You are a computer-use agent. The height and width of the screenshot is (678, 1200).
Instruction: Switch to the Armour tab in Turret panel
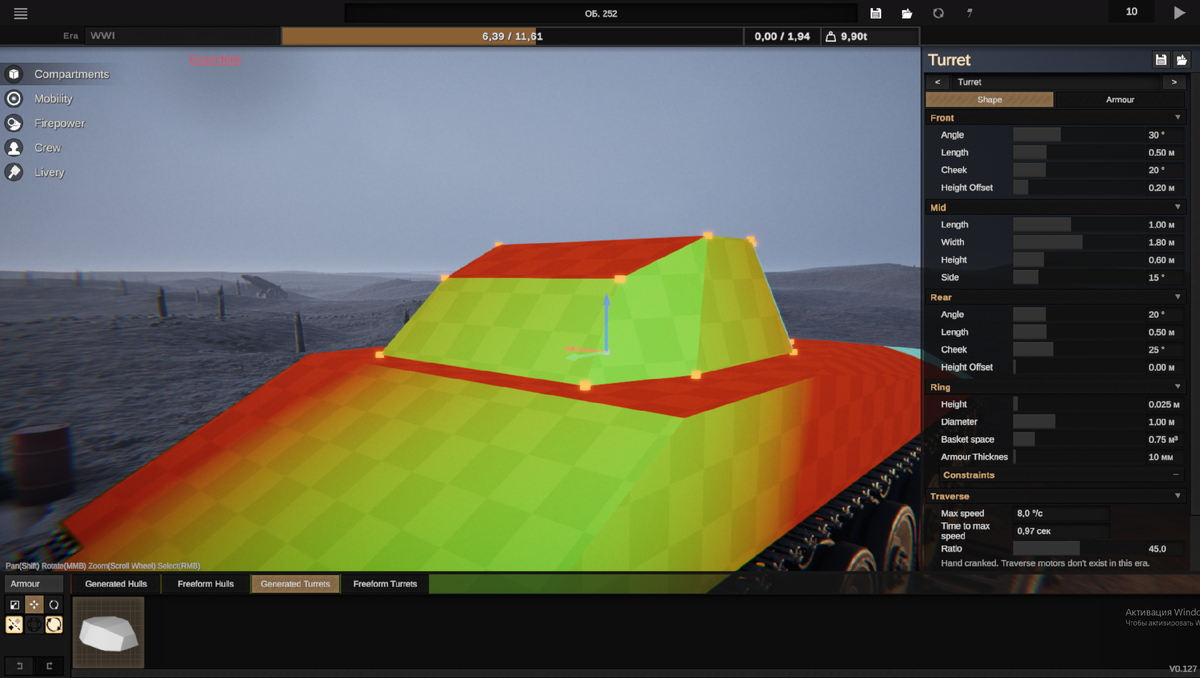(x=1120, y=100)
